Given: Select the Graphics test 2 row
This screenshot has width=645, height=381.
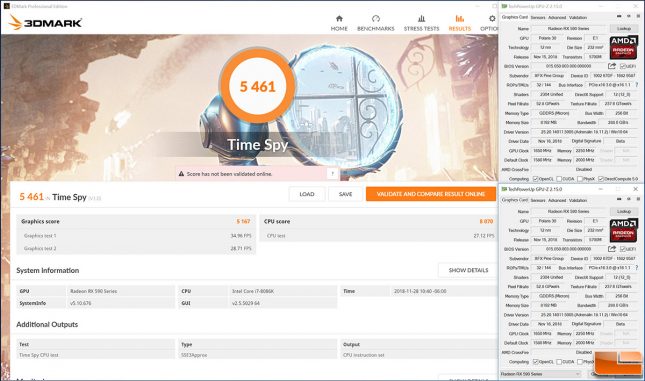Looking at the screenshot, I should point(136,249).
